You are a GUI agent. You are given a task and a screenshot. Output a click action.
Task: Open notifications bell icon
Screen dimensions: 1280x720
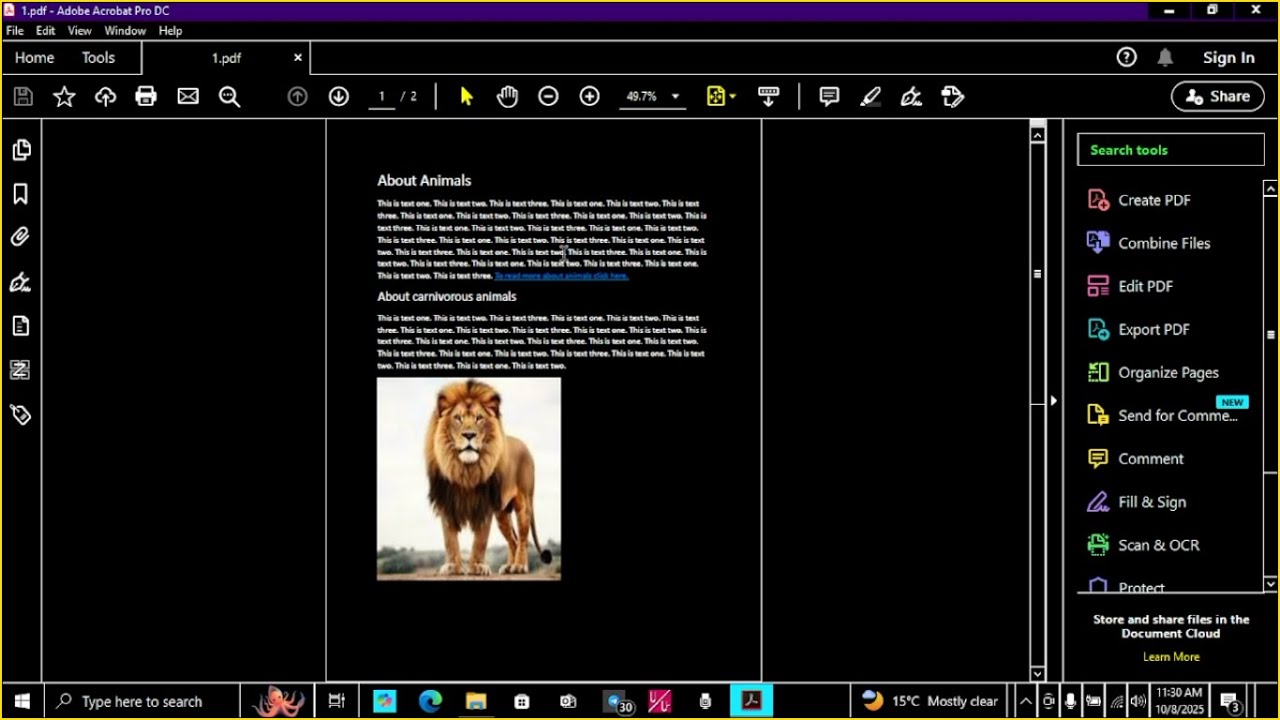1165,57
